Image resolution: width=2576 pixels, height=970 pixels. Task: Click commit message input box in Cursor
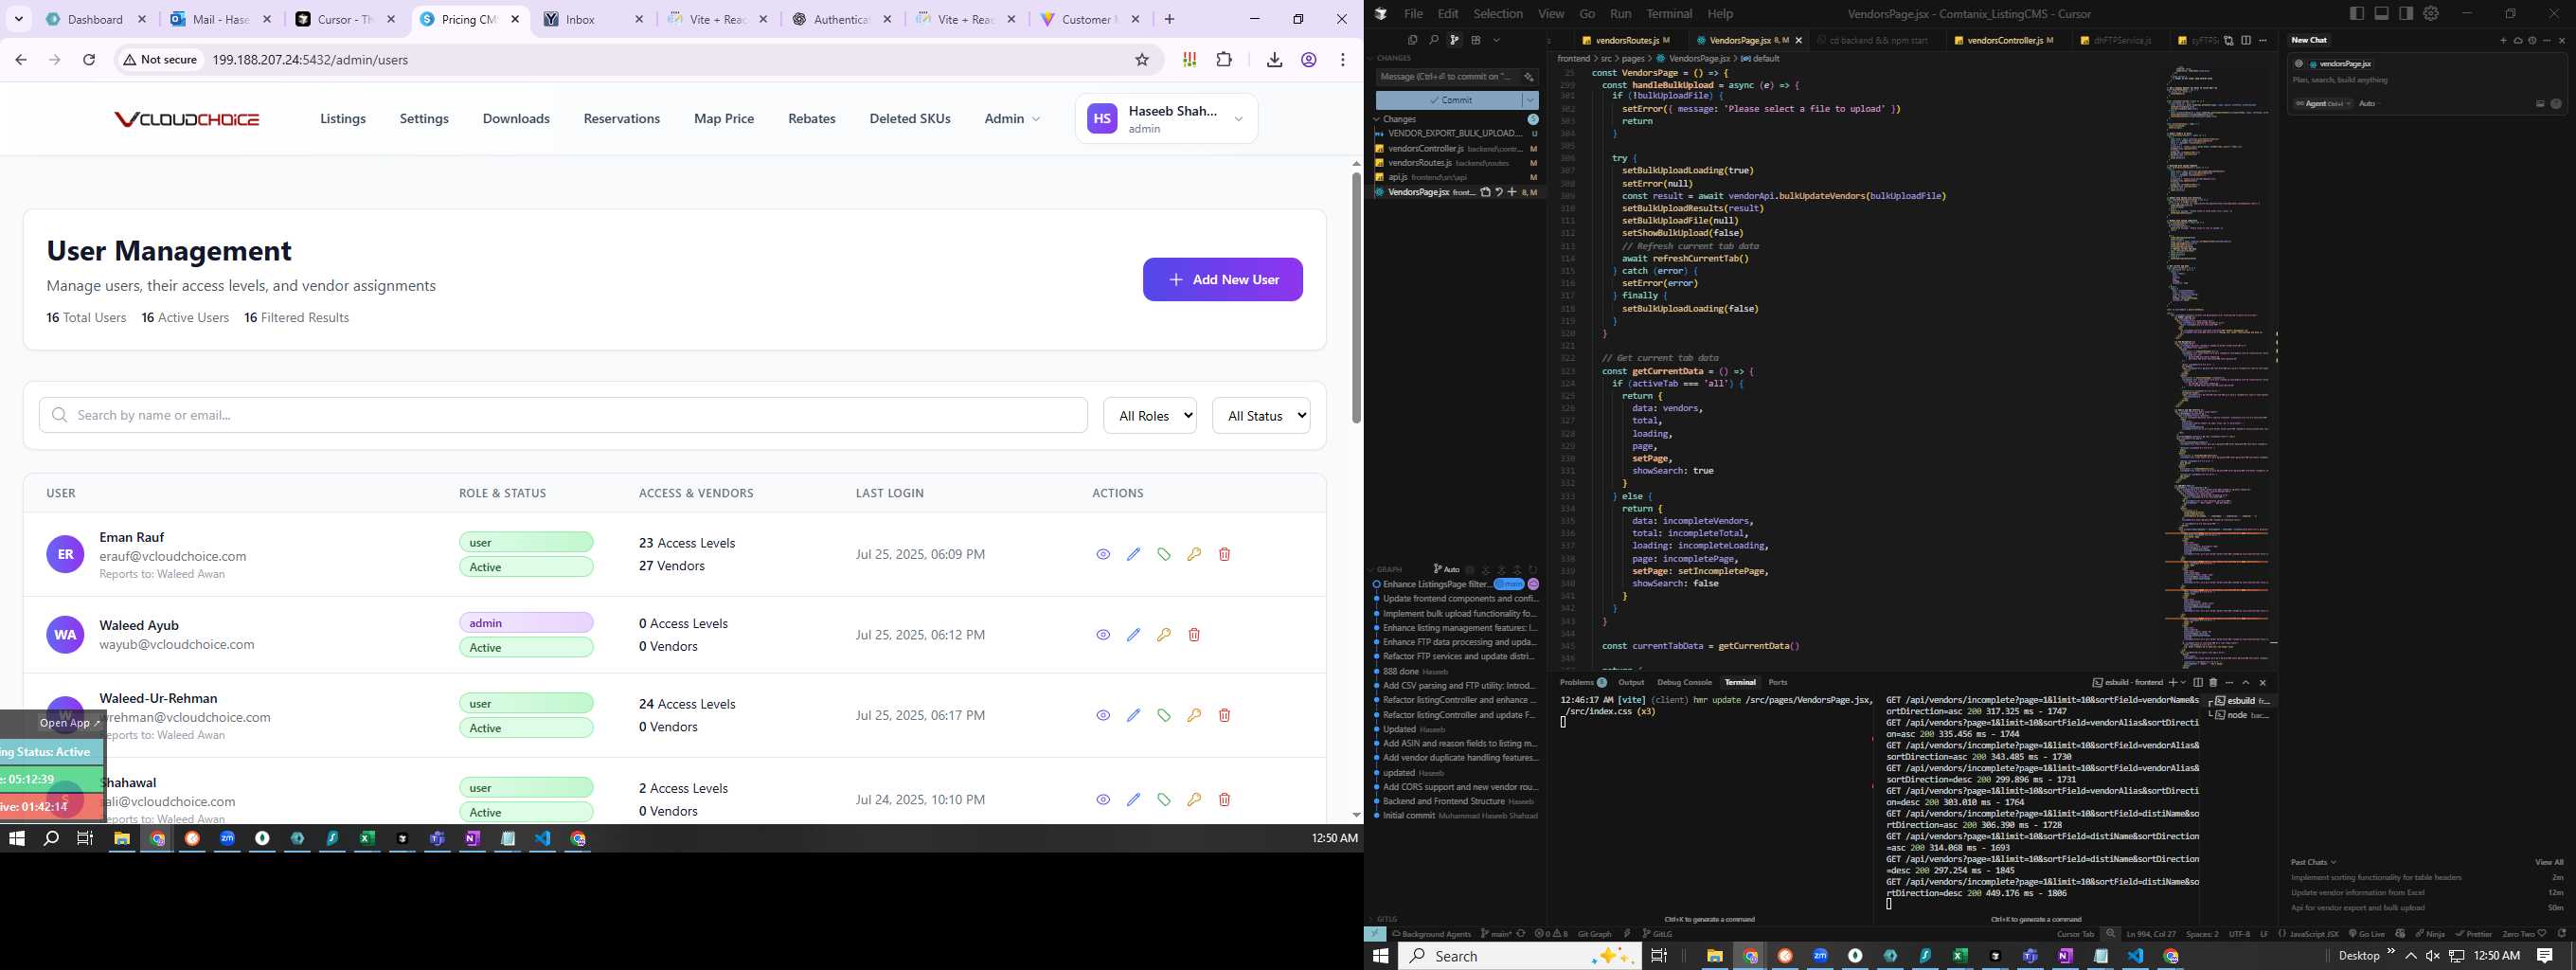click(1448, 77)
